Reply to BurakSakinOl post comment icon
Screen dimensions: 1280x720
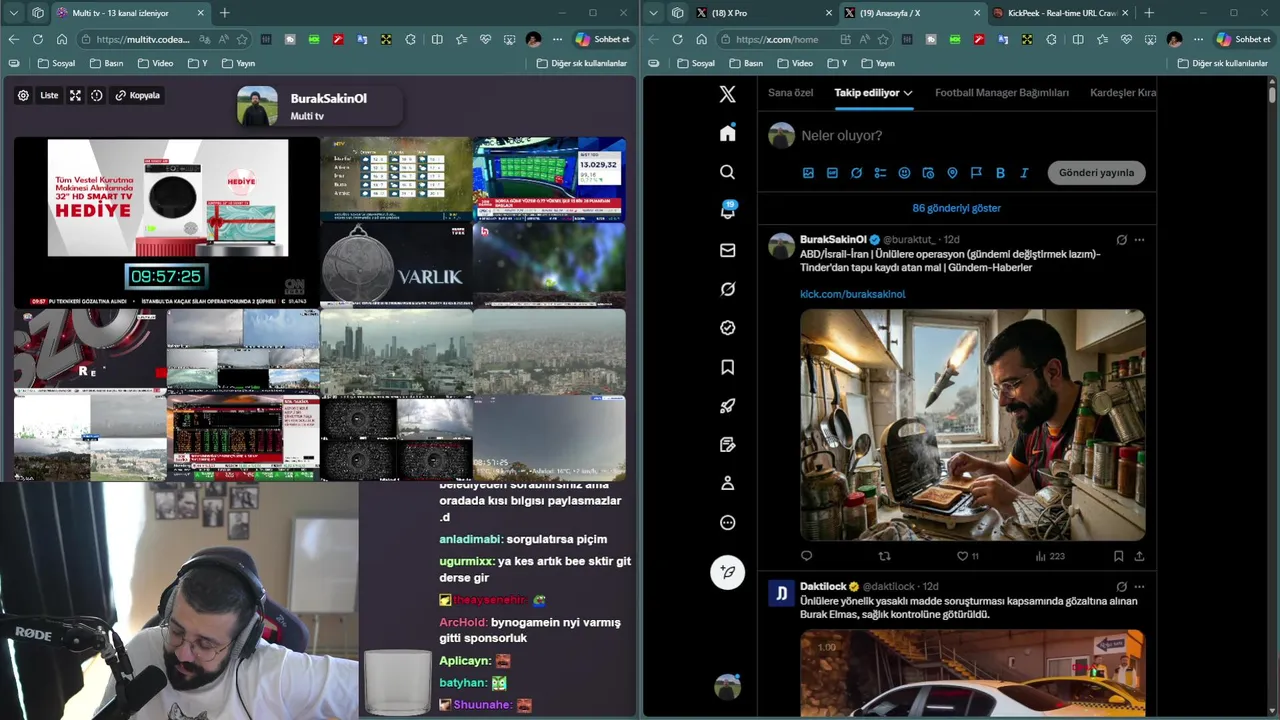coord(806,556)
